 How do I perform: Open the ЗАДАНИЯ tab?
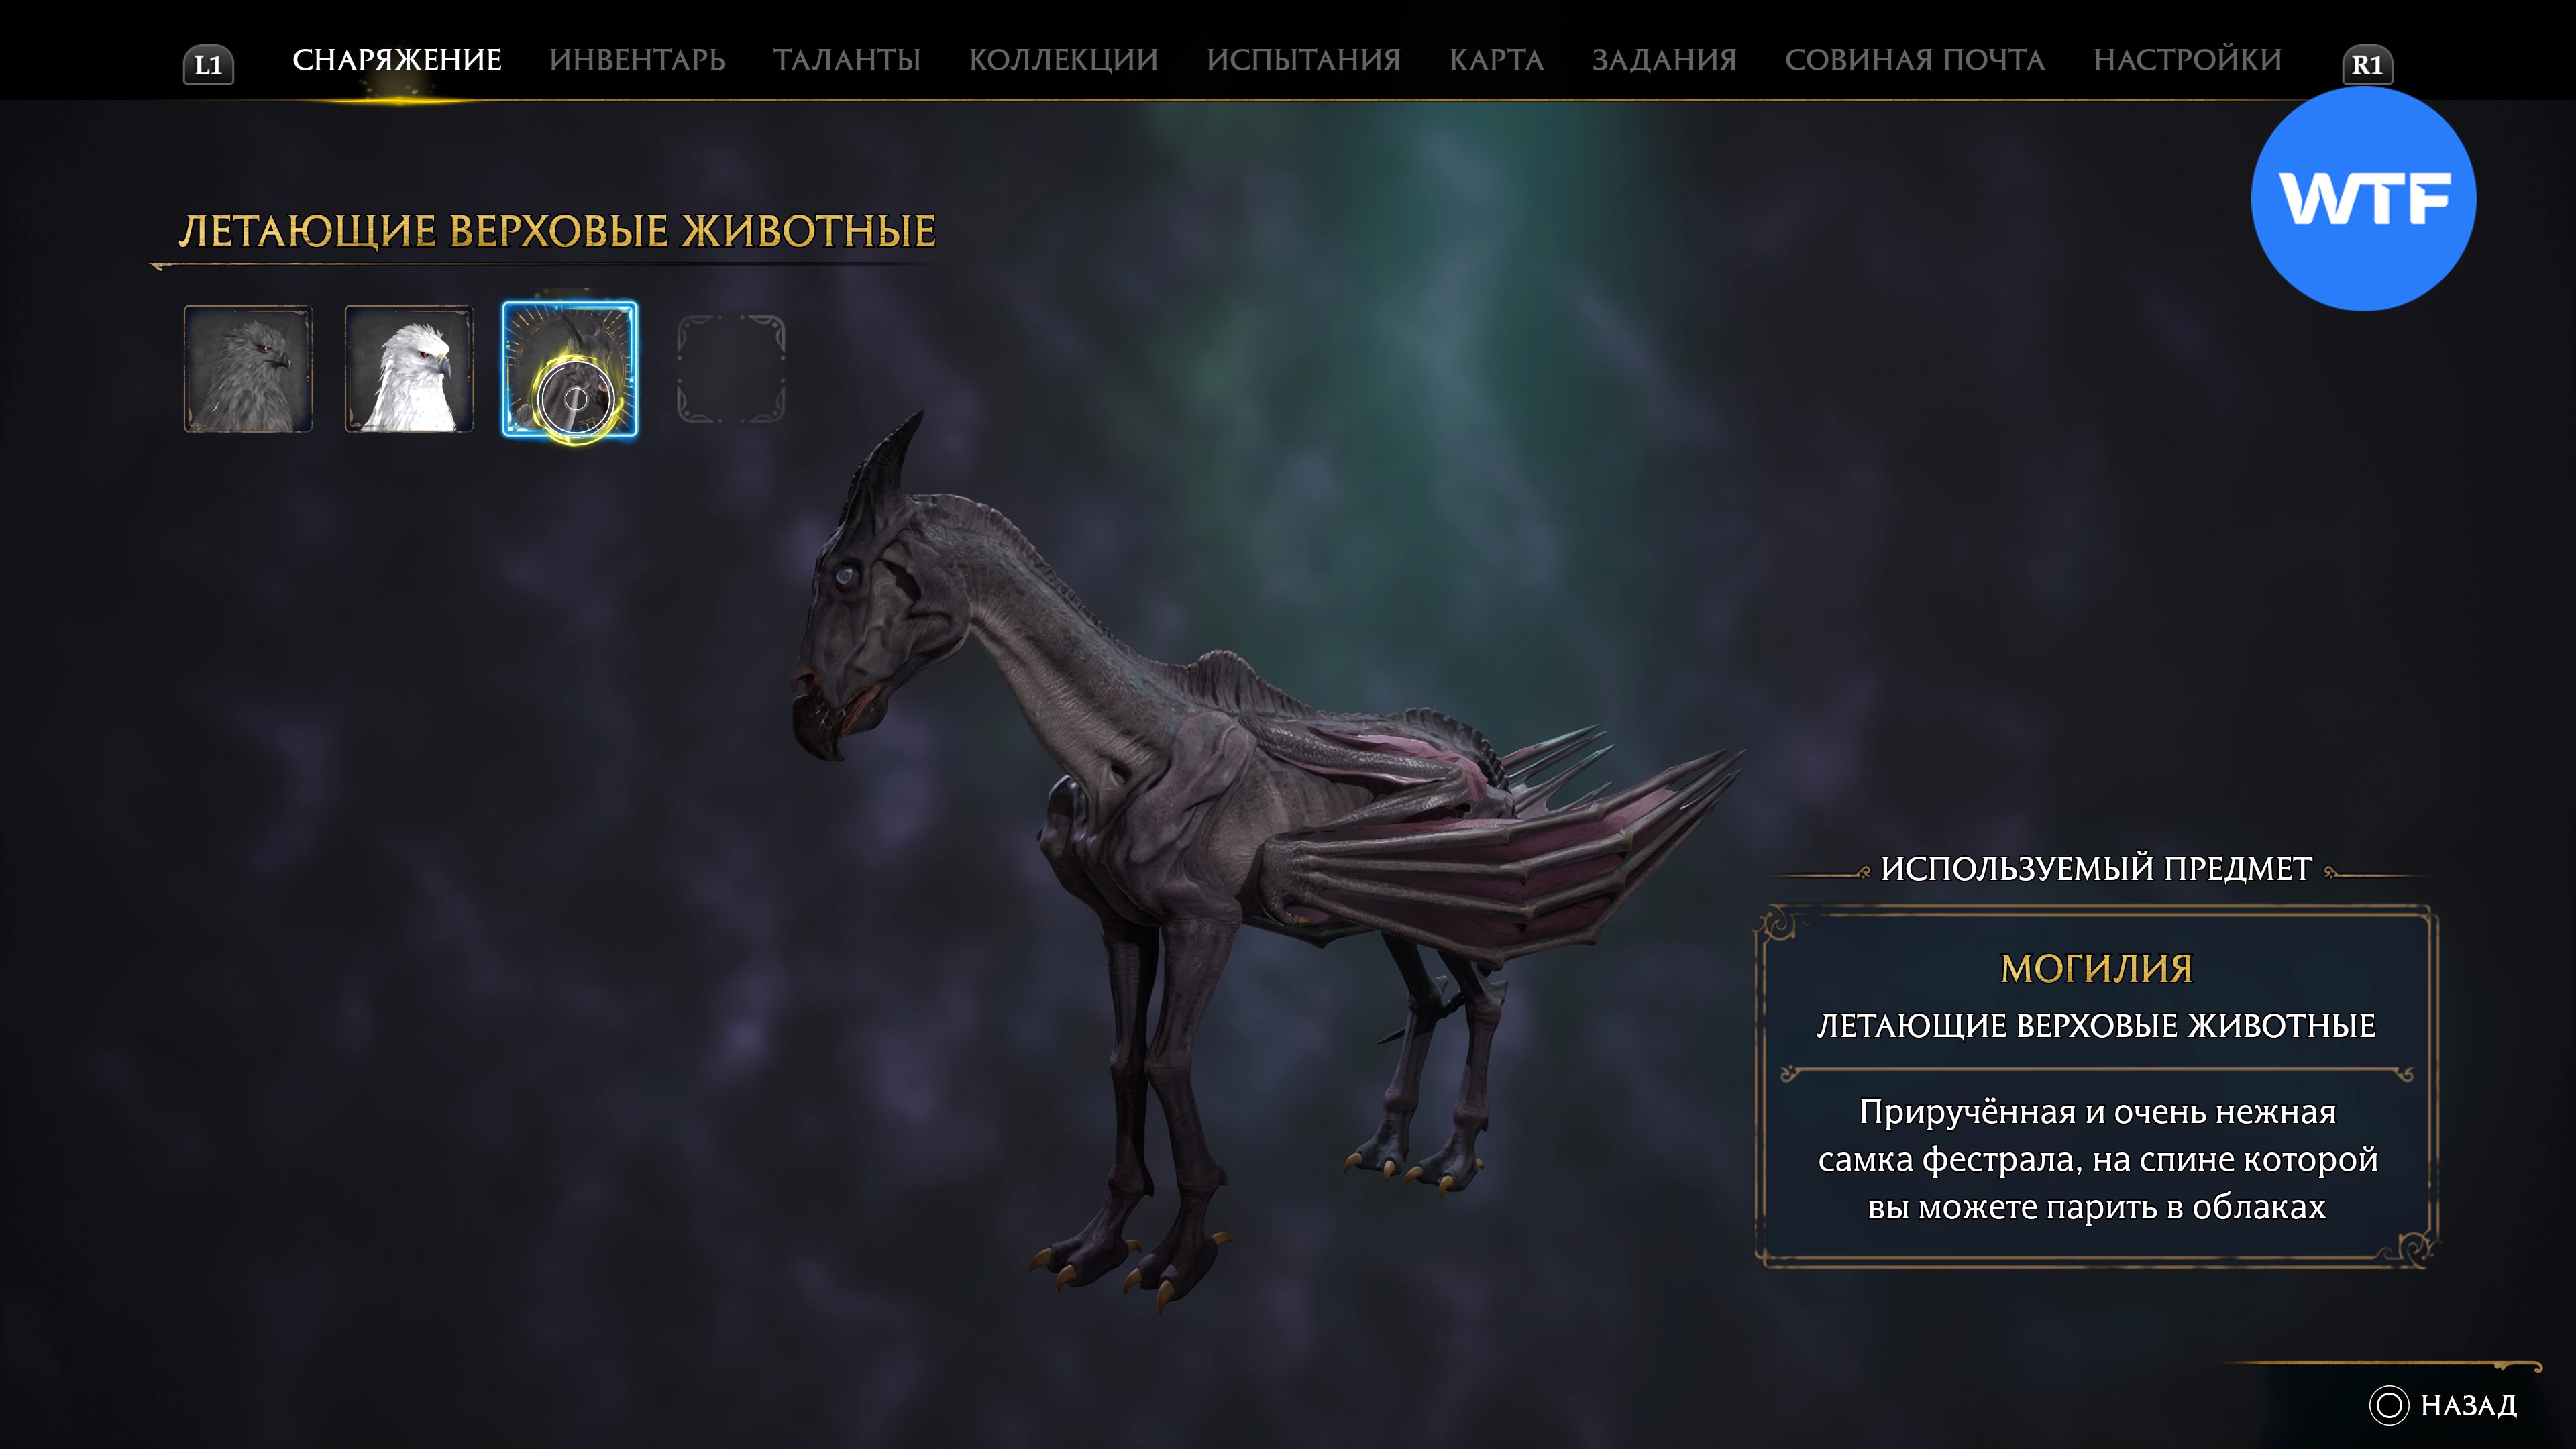[x=1665, y=60]
